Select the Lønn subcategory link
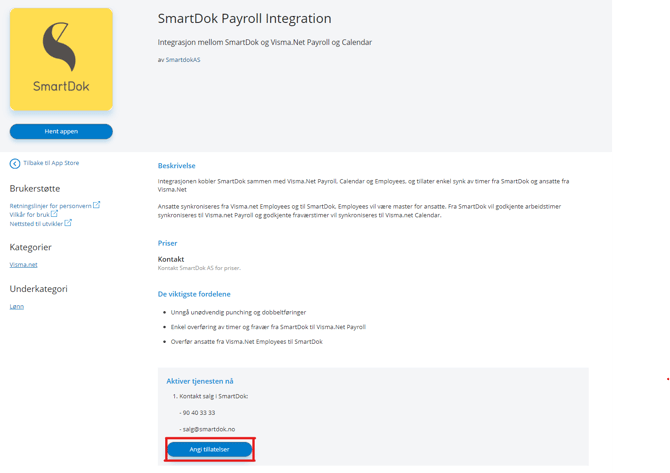The height and width of the screenshot is (473, 670). pos(17,307)
